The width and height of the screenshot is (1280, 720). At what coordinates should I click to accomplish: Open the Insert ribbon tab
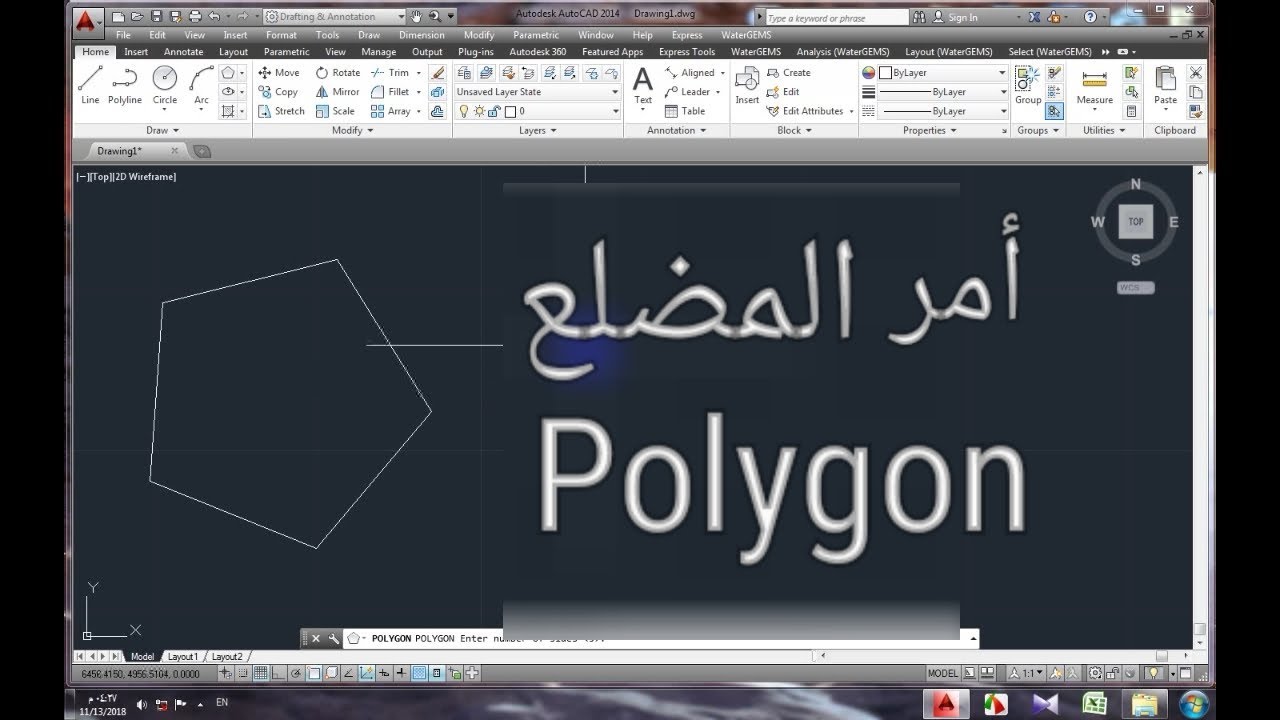(x=136, y=52)
